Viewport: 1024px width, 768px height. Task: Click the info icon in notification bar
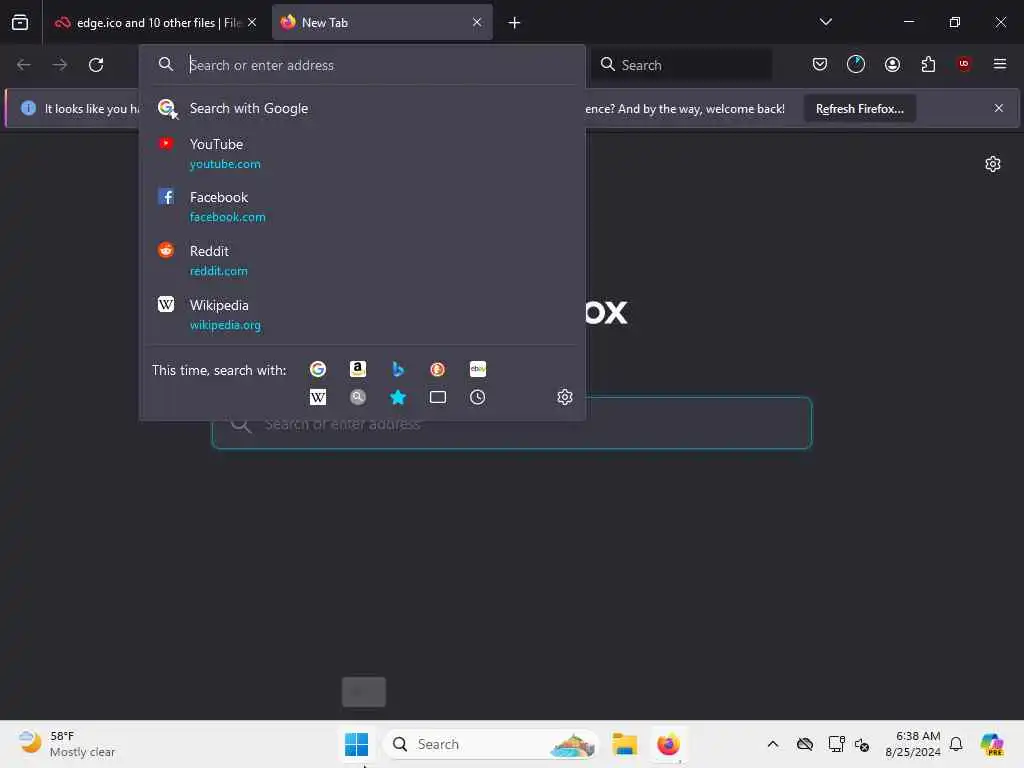(x=28, y=108)
